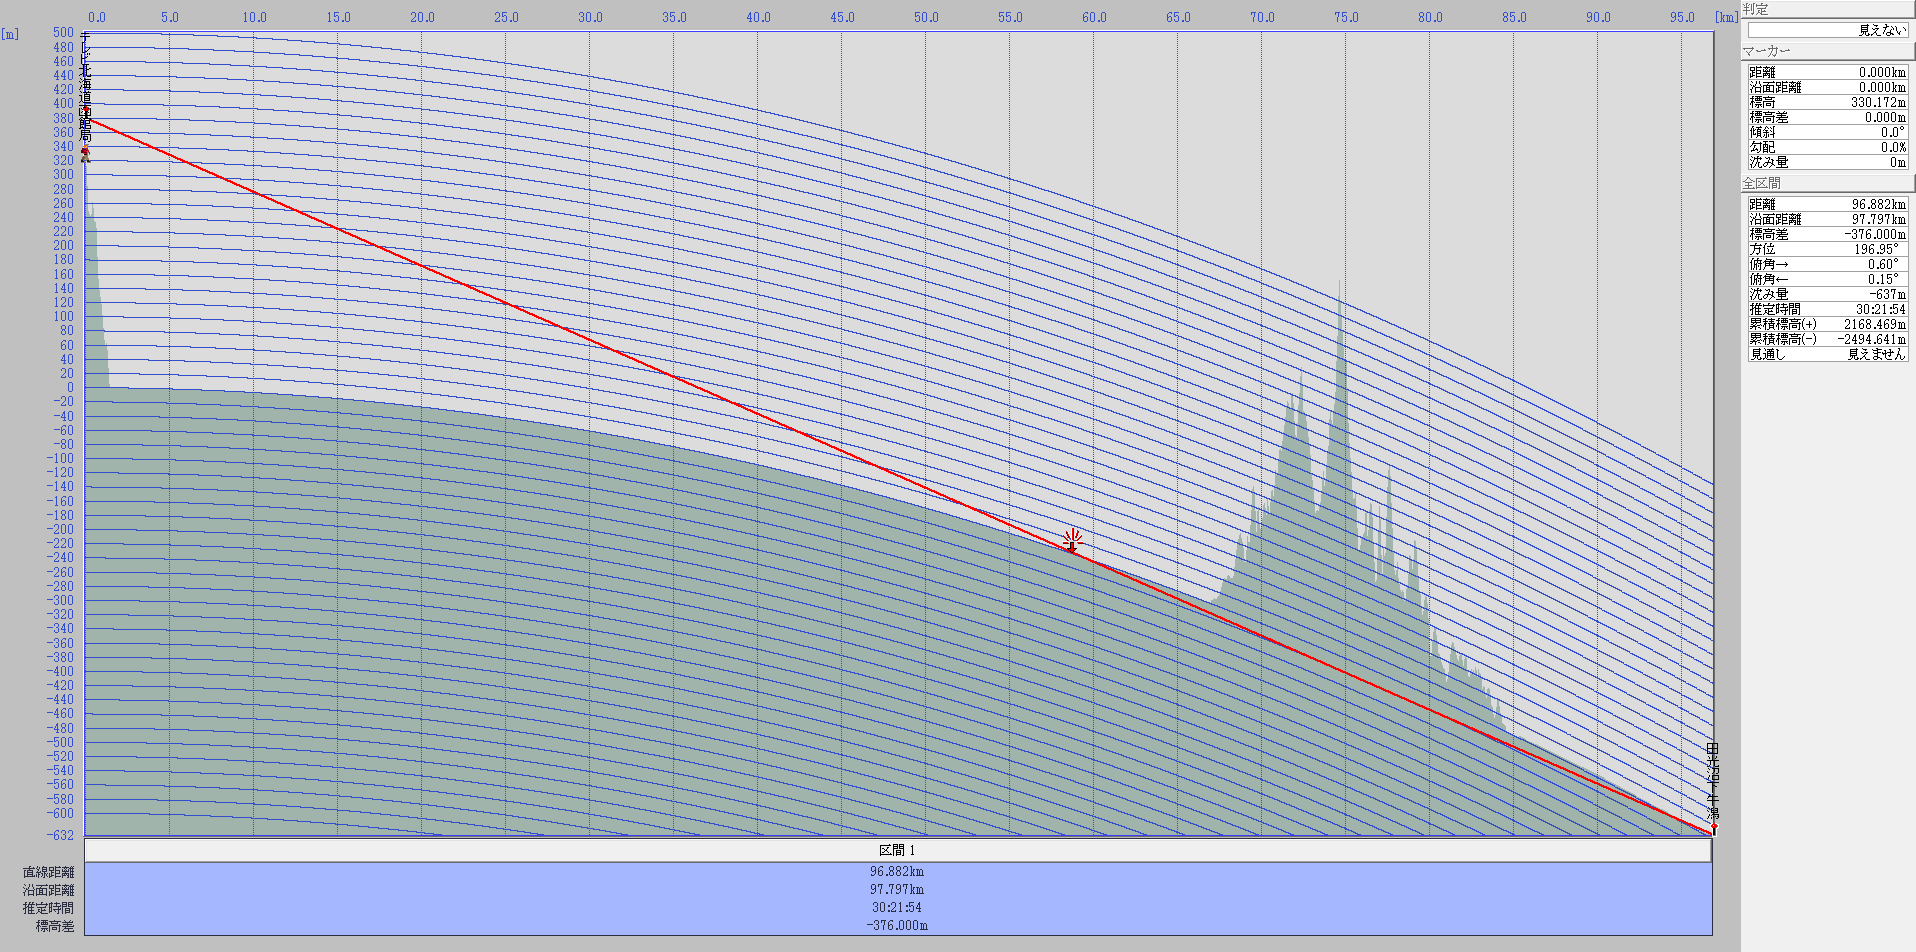Click the 見通し 見えません result row

click(1828, 354)
